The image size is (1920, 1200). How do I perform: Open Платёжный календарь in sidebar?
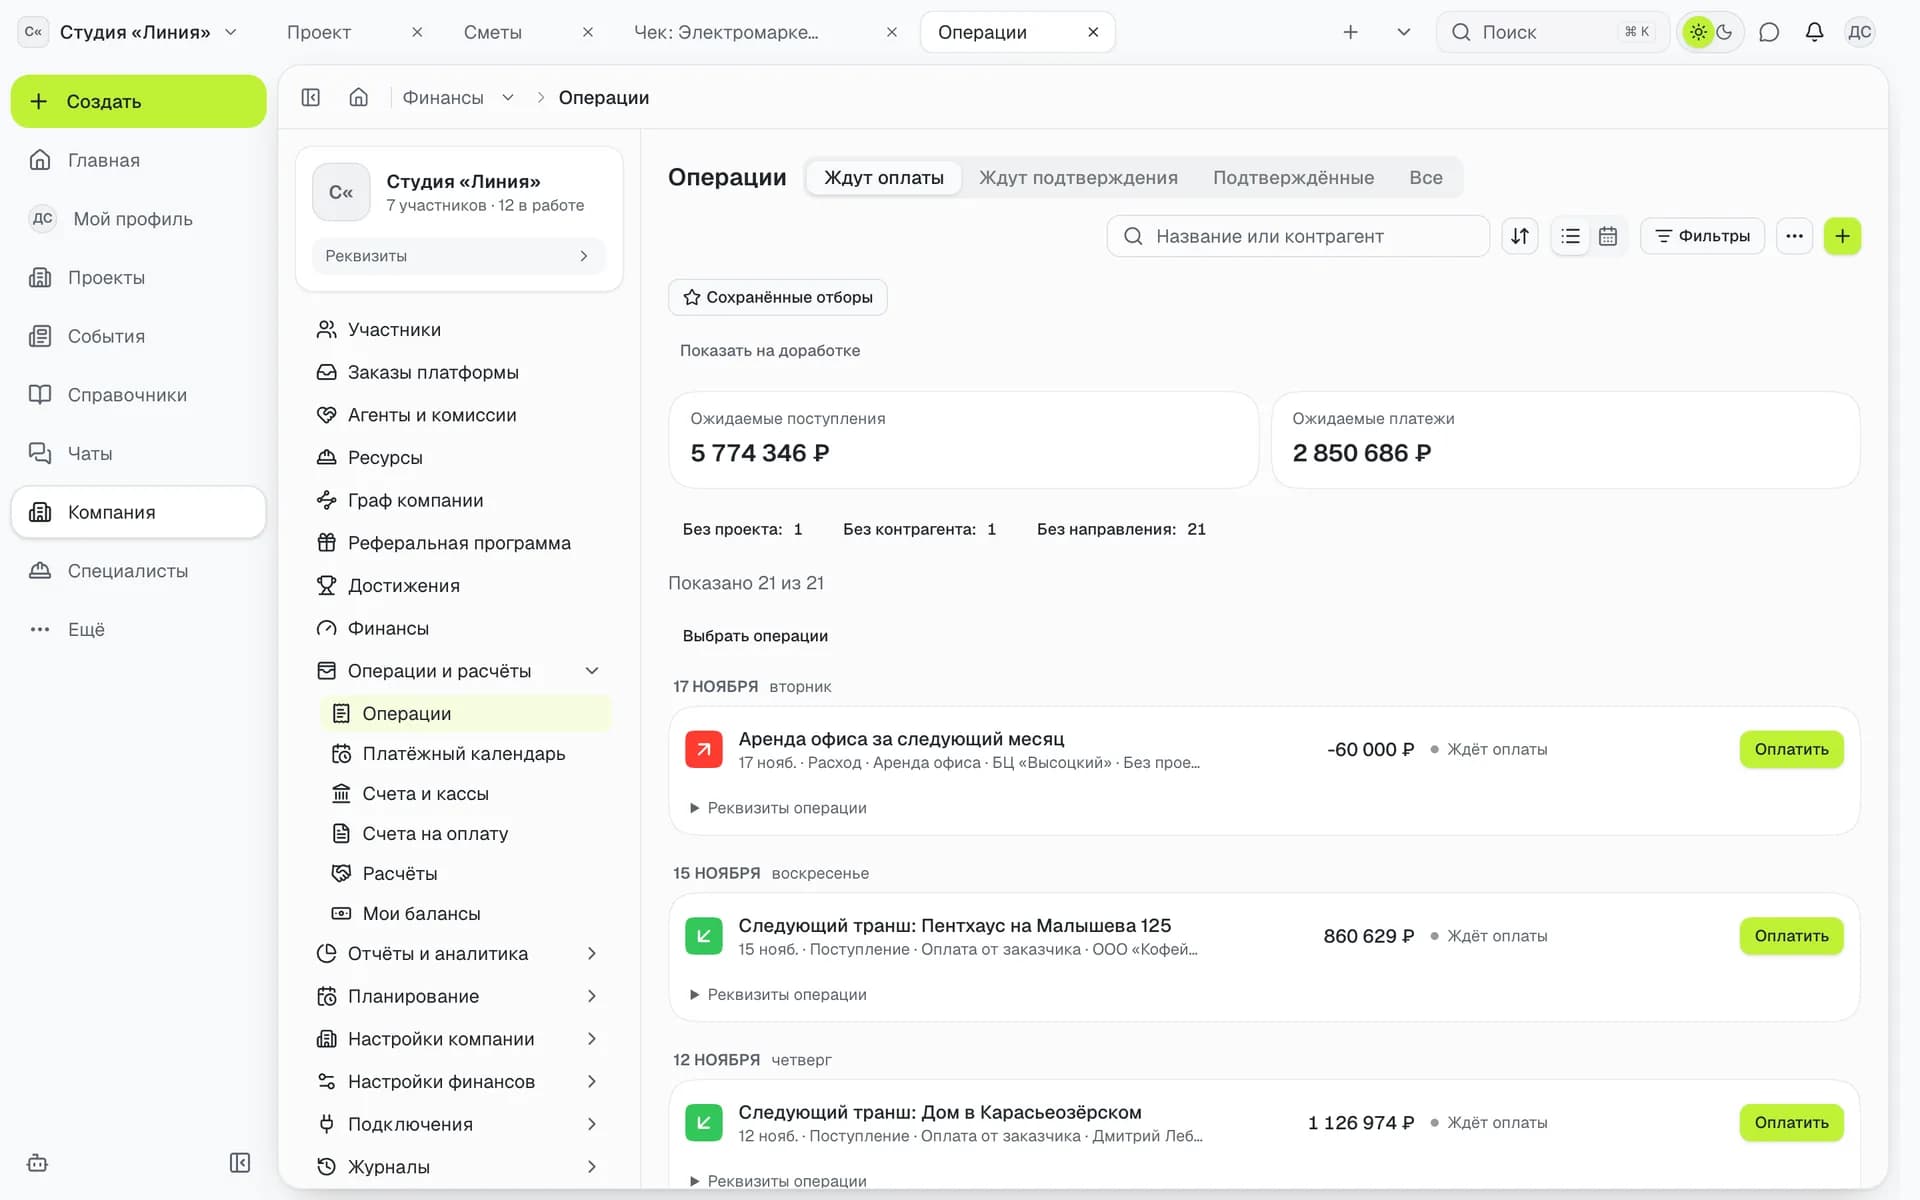[x=465, y=753]
